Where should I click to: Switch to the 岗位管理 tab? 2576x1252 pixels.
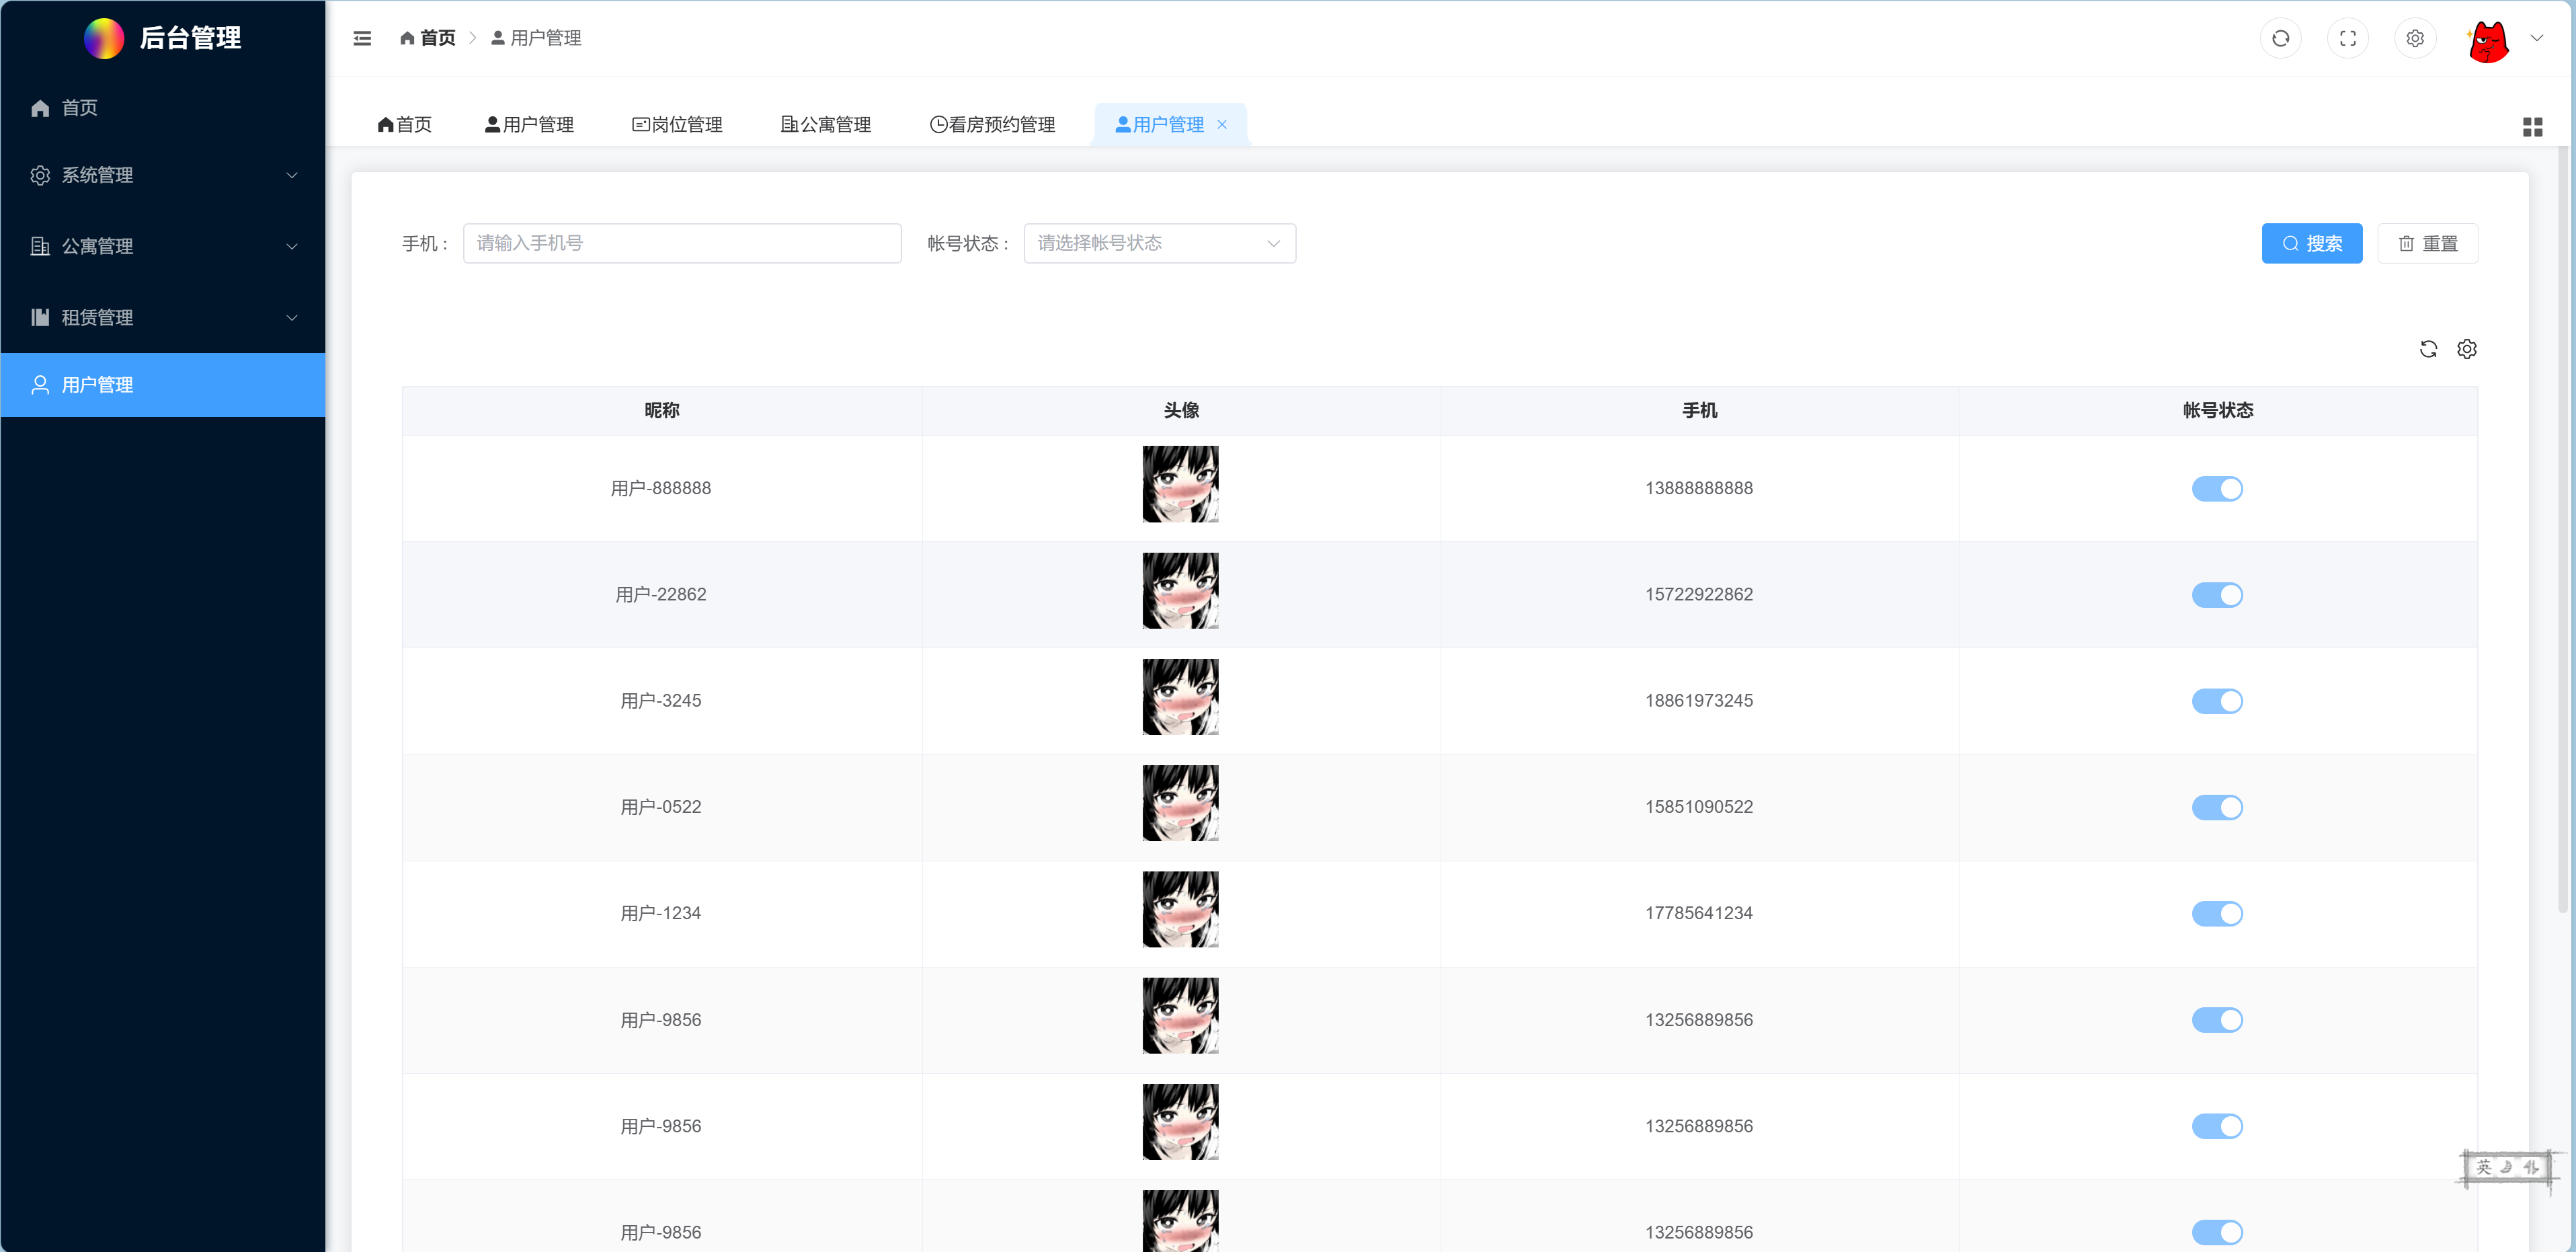point(677,124)
